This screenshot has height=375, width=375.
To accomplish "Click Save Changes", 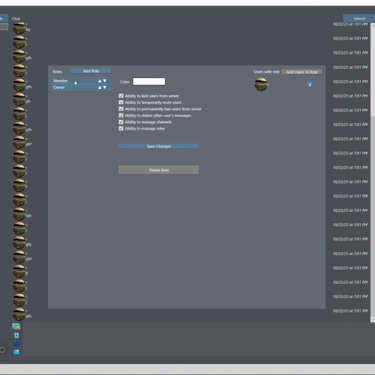I will tap(159, 146).
